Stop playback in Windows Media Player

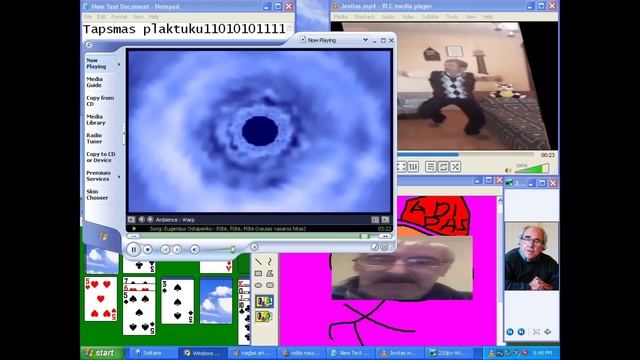[x=148, y=249]
